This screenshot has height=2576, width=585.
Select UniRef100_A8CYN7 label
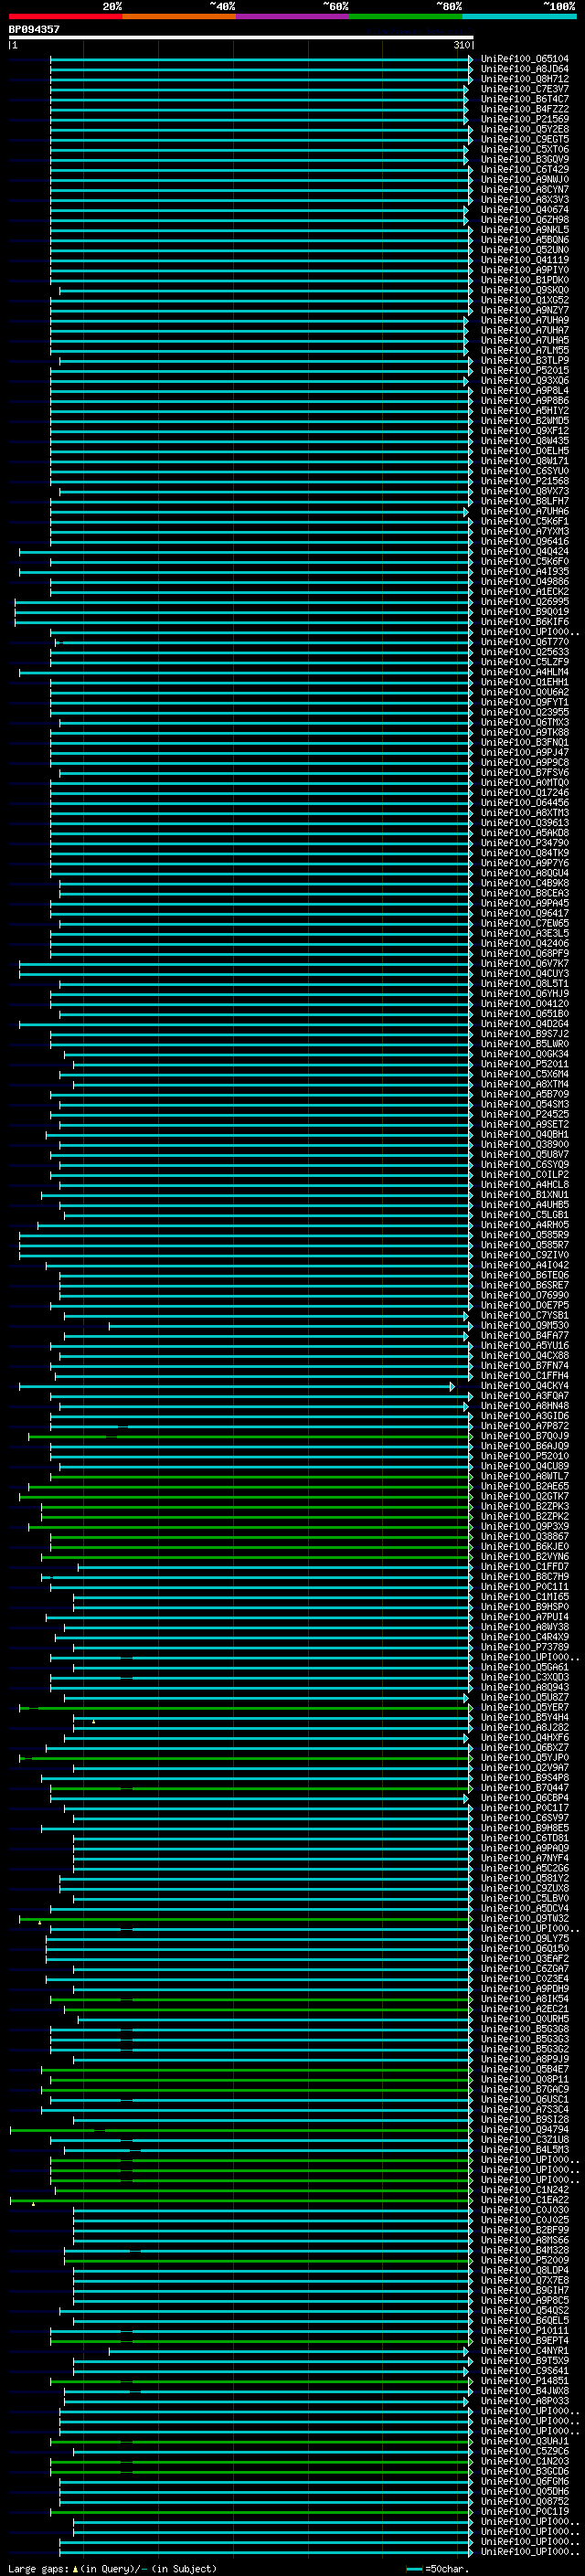(x=524, y=190)
